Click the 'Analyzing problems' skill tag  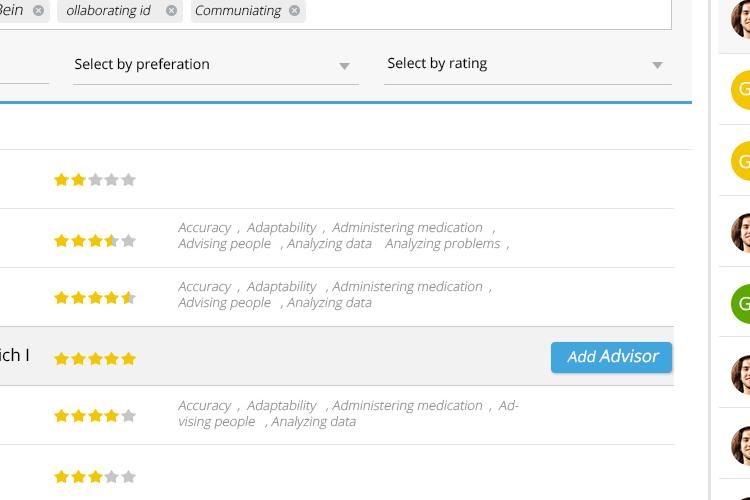(x=442, y=243)
